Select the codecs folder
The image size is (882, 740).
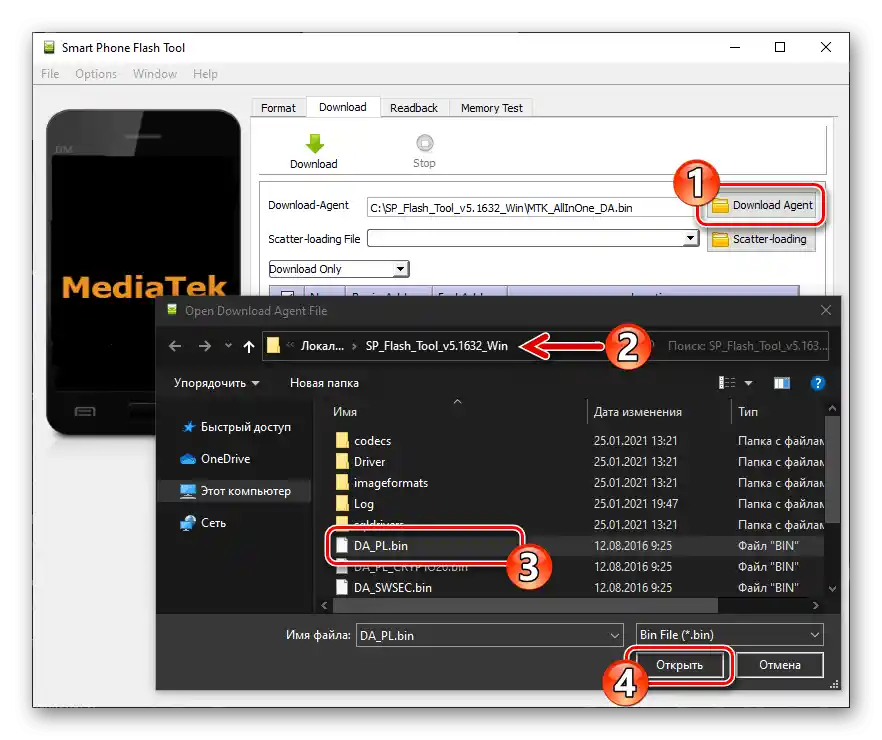[372, 441]
